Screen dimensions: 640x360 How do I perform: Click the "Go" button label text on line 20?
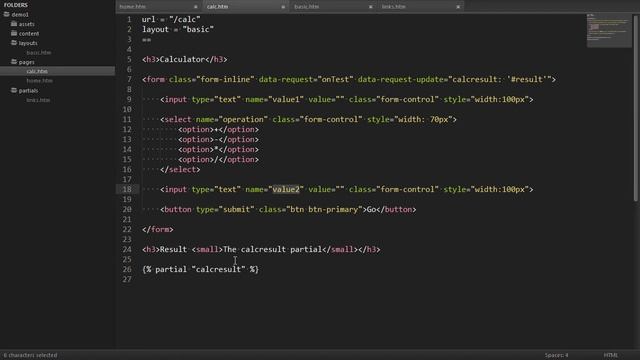point(371,209)
